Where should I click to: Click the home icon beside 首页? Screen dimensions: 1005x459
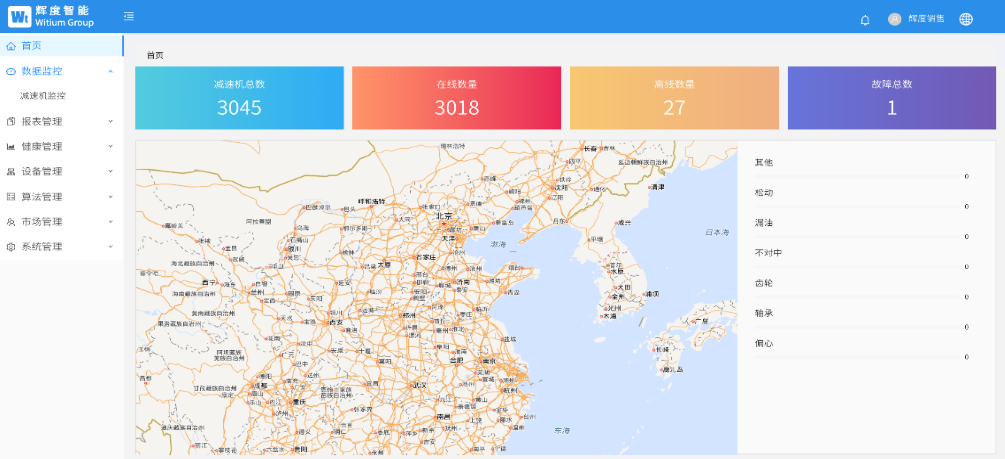[11, 46]
